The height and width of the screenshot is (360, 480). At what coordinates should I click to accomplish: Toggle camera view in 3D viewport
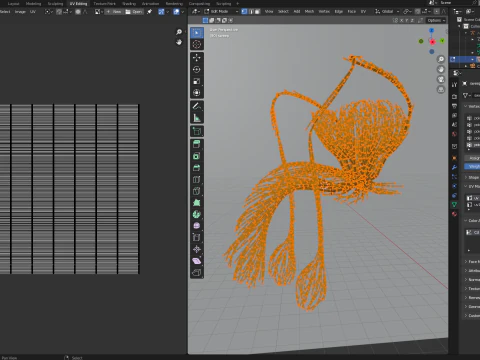tap(441, 79)
